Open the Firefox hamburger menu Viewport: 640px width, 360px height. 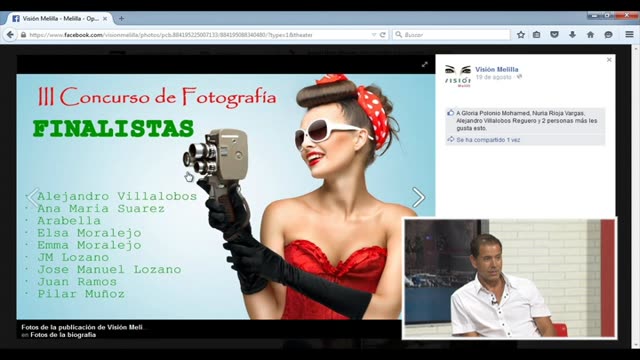pyautogui.click(x=629, y=35)
